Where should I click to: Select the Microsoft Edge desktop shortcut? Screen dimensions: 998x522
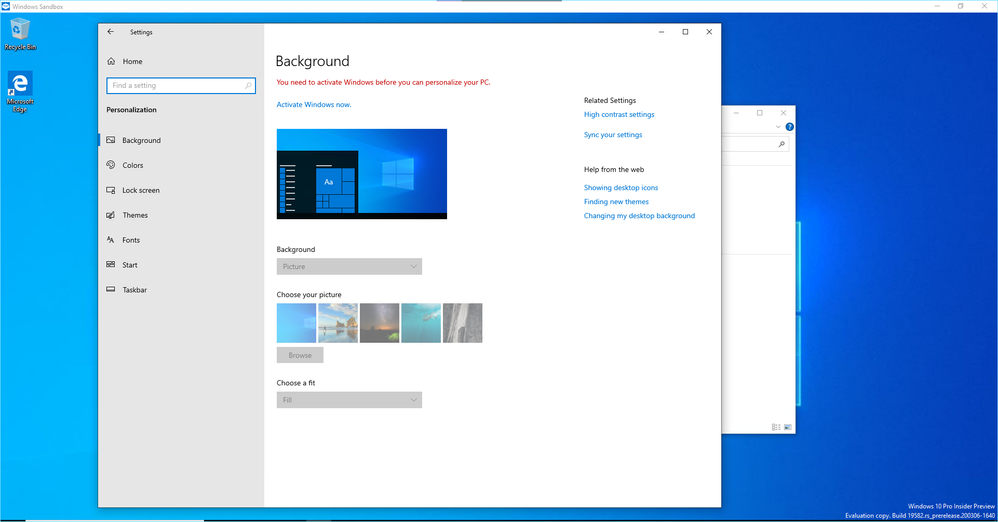(20, 92)
